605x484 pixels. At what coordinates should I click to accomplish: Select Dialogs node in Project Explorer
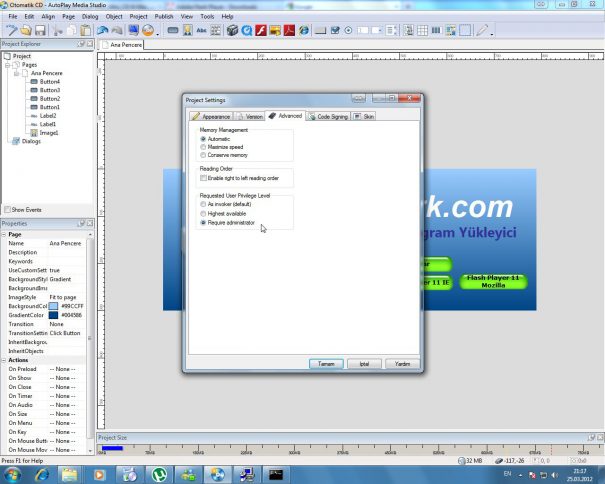click(31, 141)
